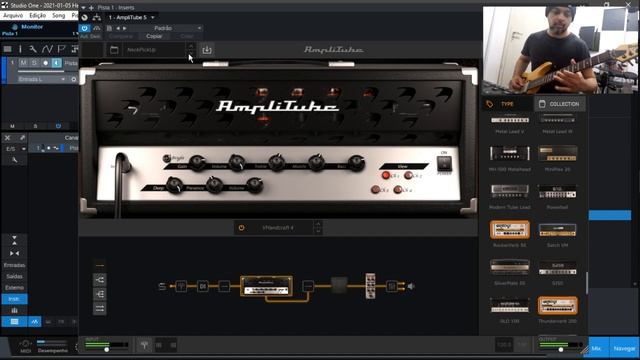Click the Saídas button in console
640x360 pixels.
point(14,276)
